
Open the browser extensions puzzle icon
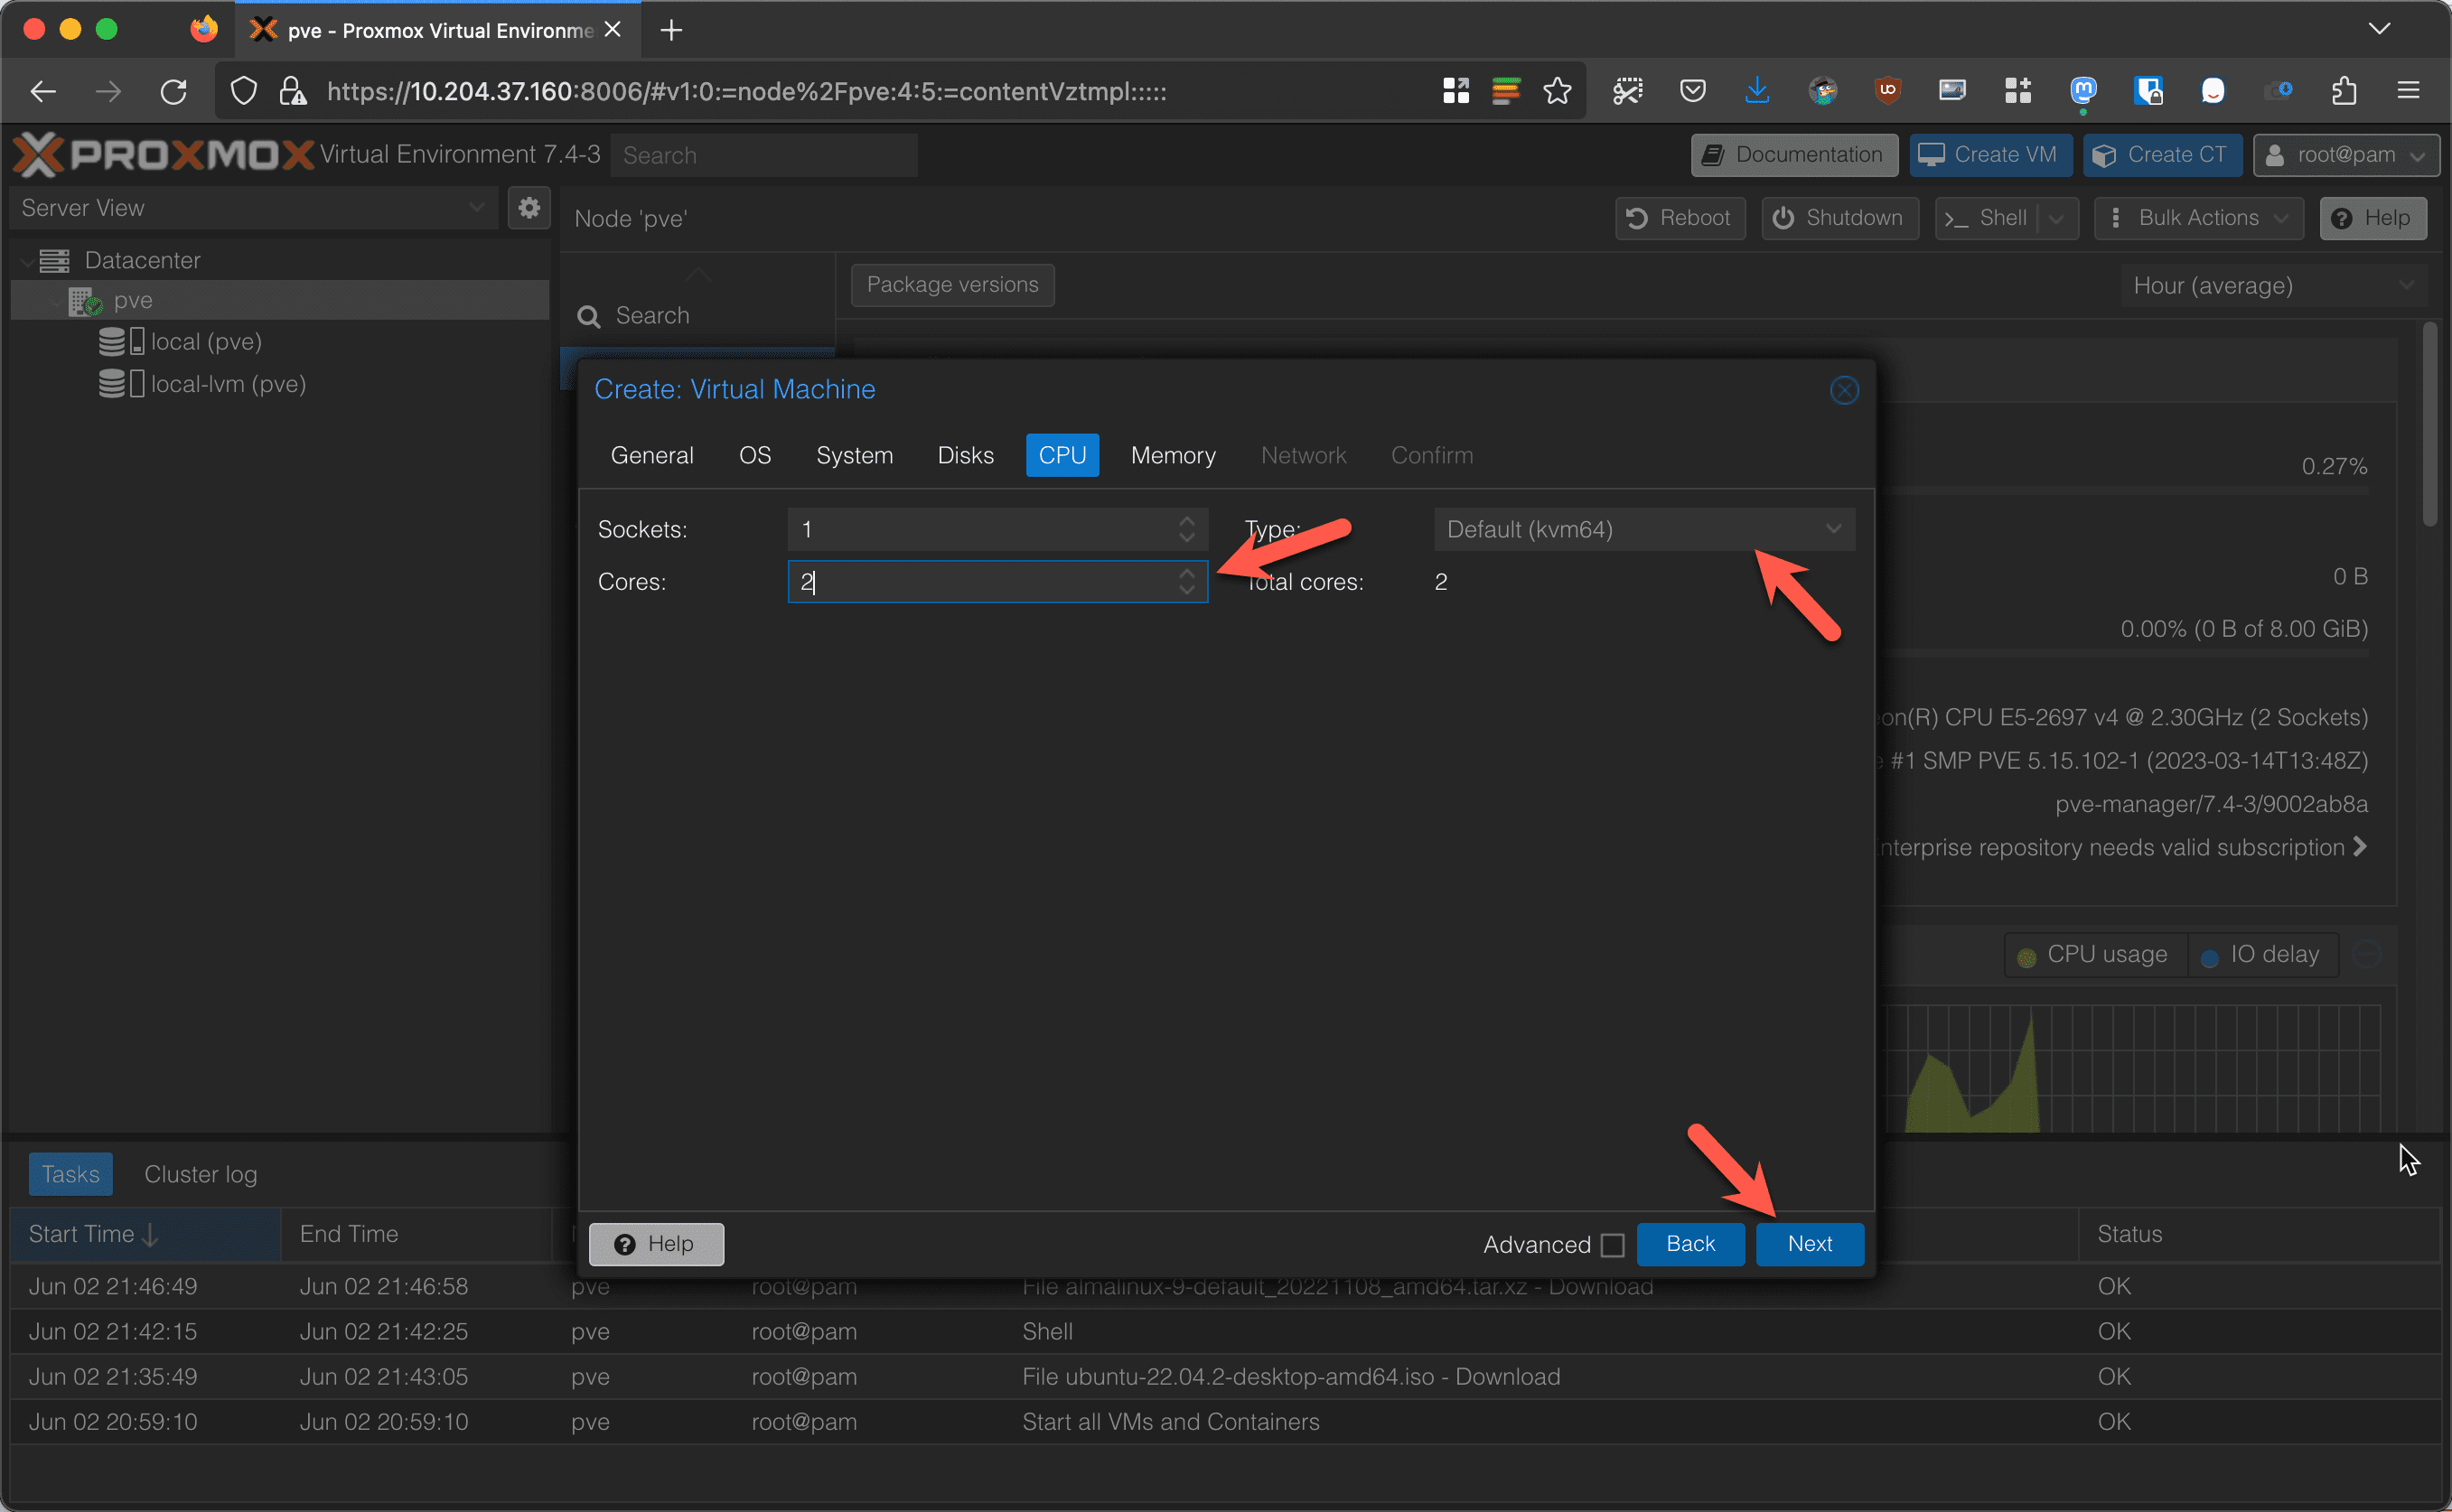coord(2344,91)
